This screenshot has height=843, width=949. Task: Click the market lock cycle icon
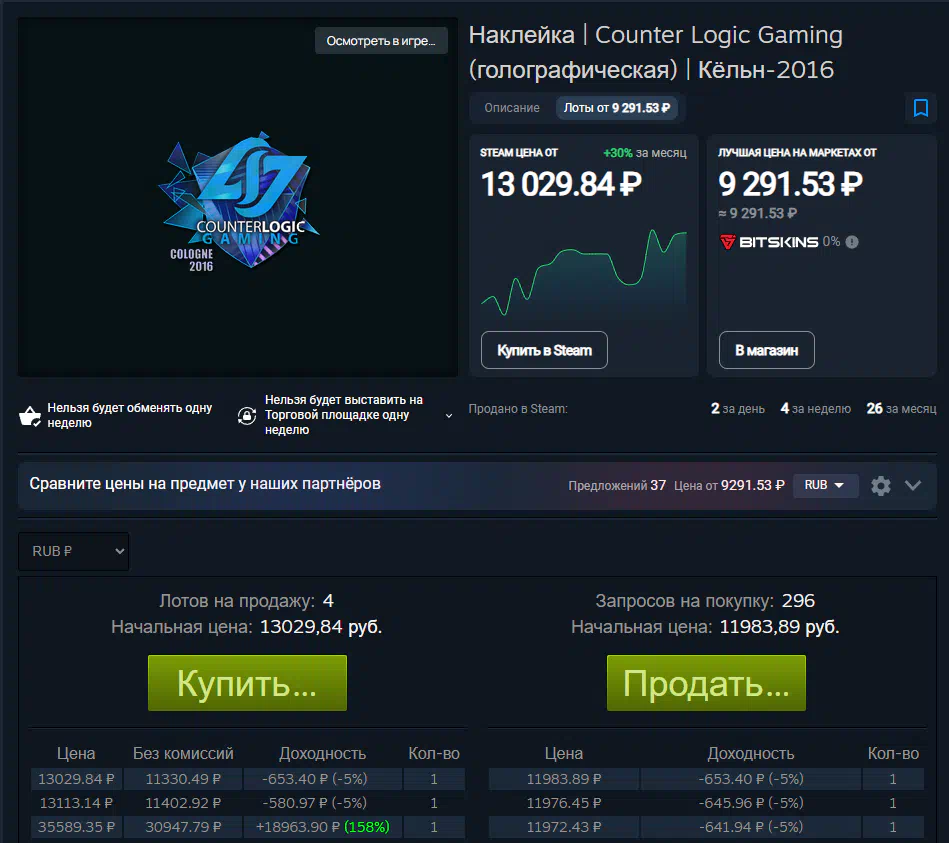point(246,416)
